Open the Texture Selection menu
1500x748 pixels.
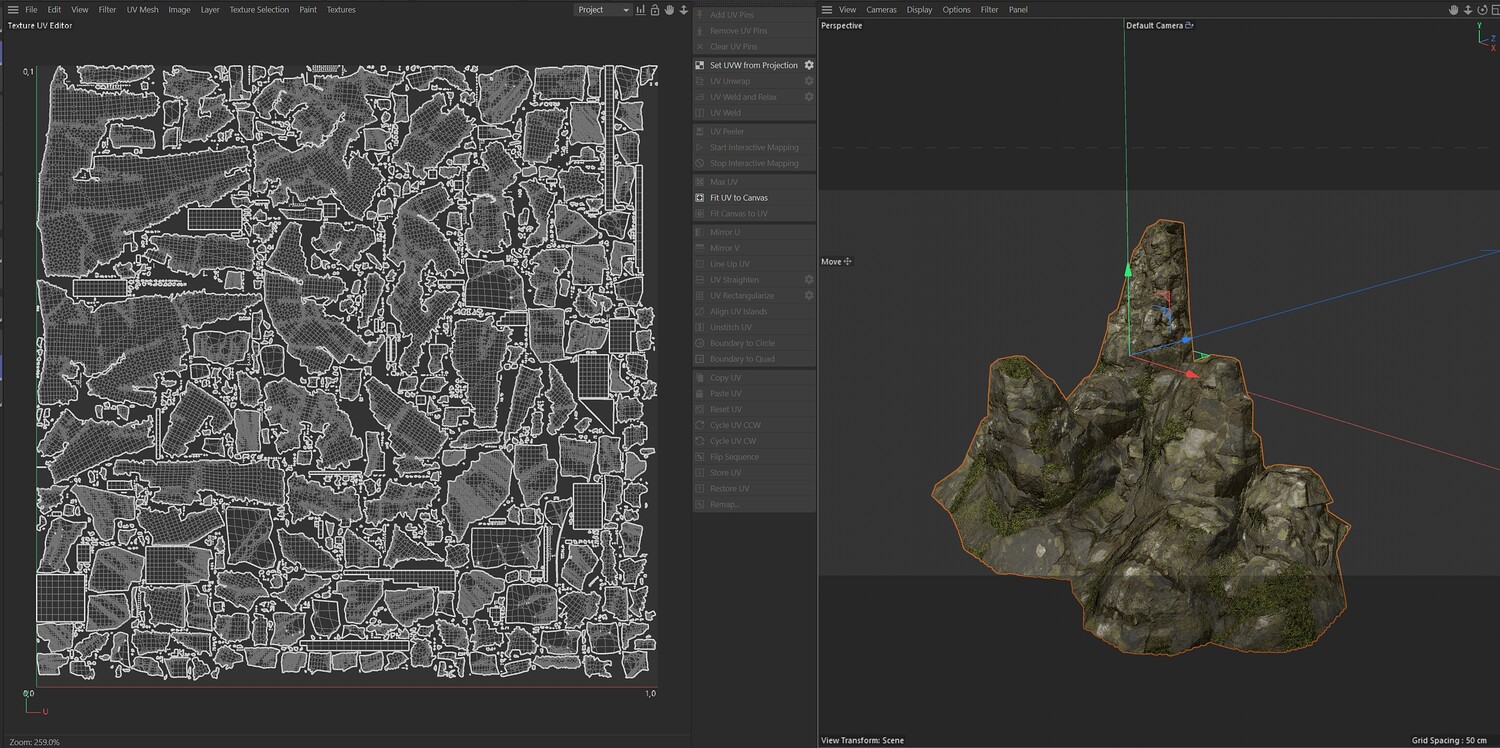click(259, 10)
